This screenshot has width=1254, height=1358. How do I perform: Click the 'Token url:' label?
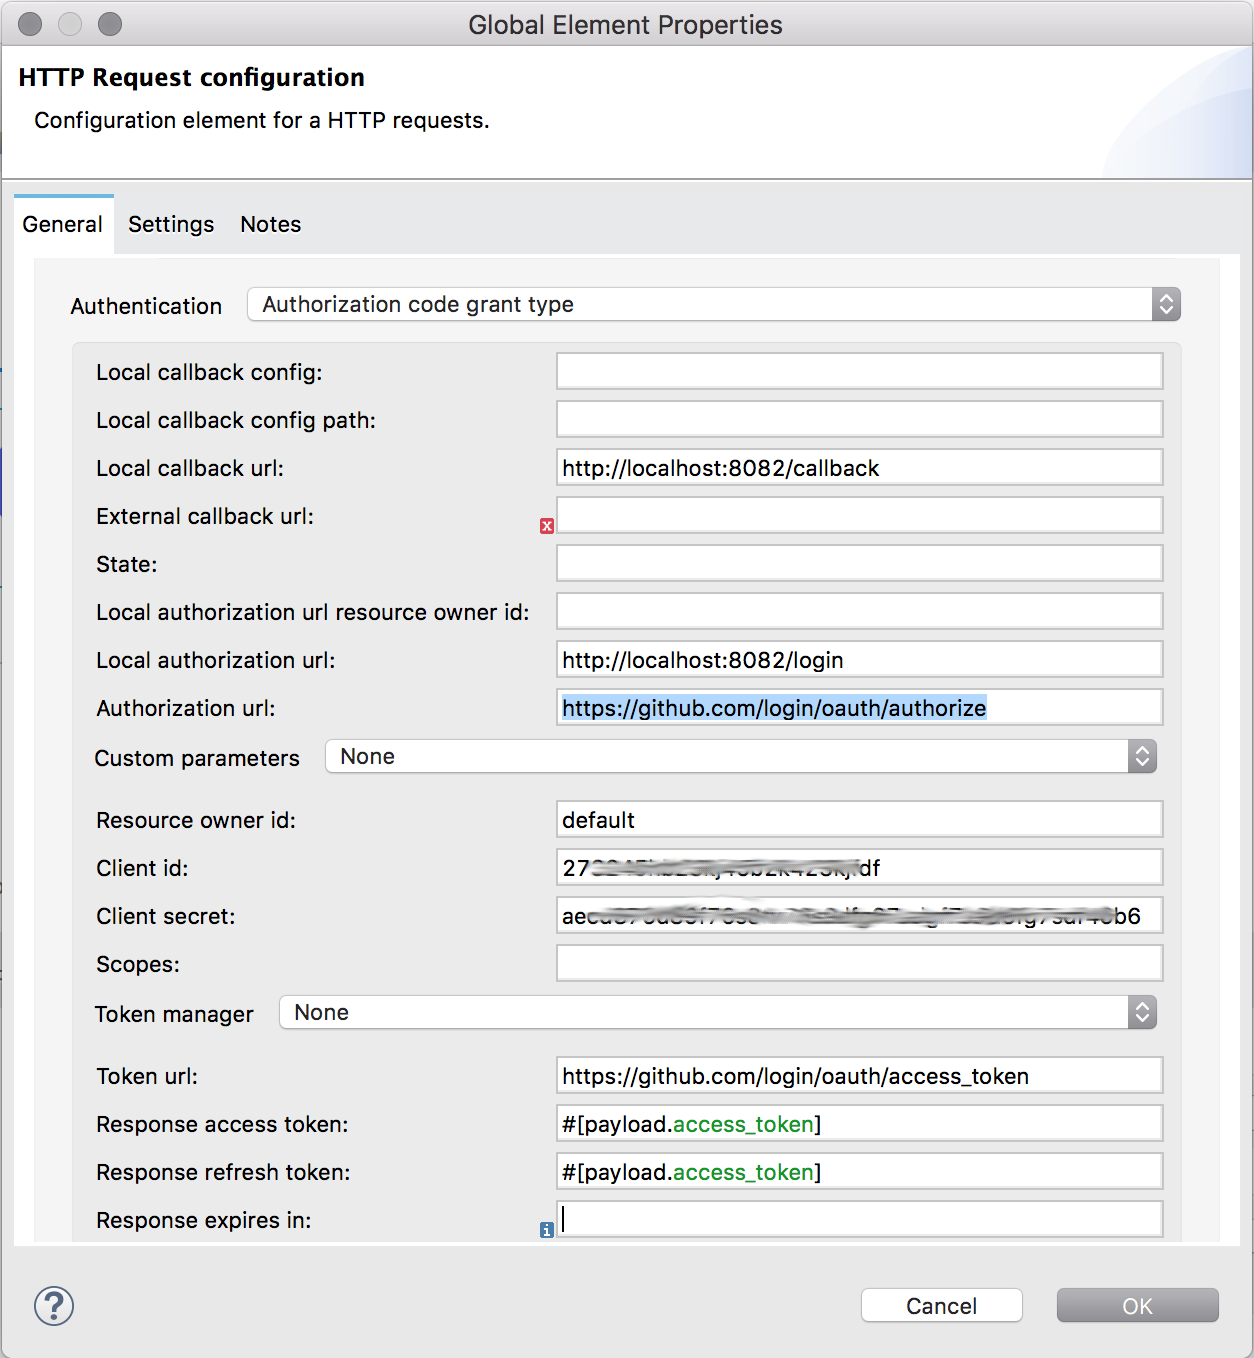147,1076
